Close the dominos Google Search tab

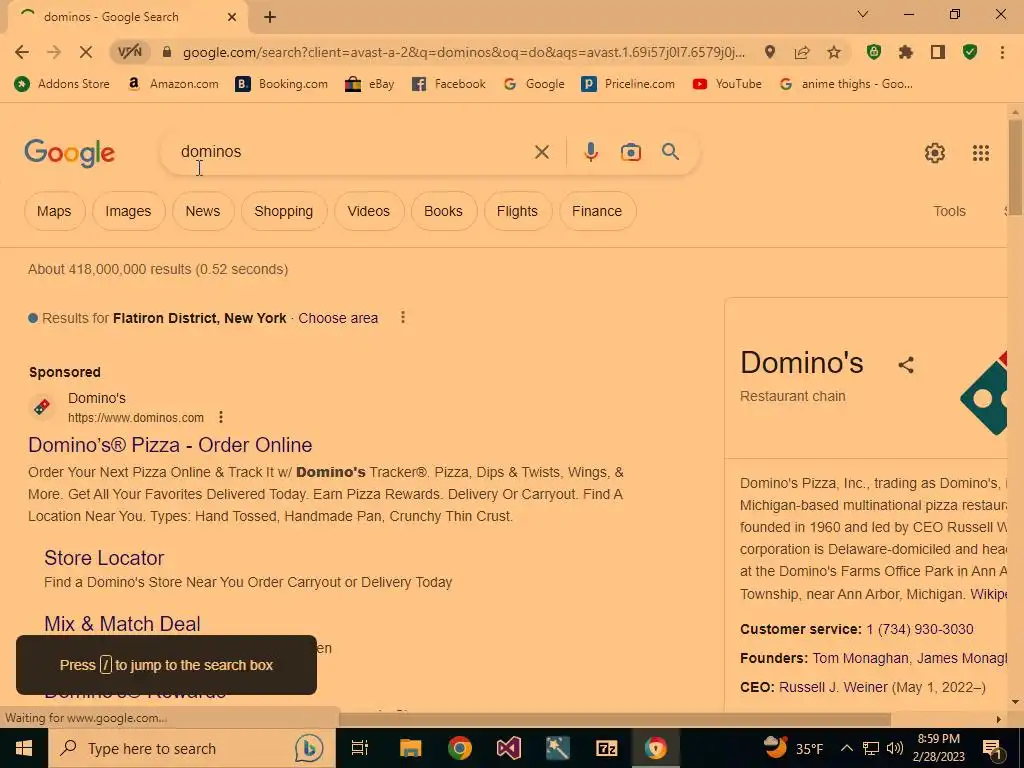(232, 17)
